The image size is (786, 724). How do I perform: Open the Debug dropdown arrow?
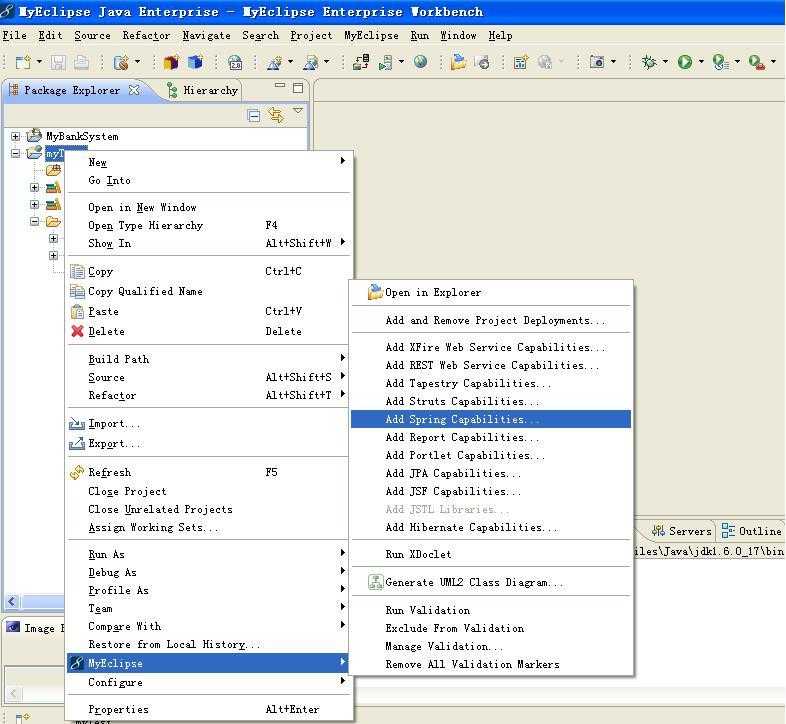click(x=665, y=62)
